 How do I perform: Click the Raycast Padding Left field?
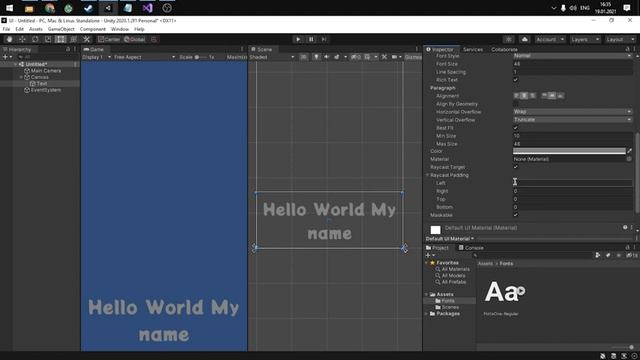coord(572,183)
